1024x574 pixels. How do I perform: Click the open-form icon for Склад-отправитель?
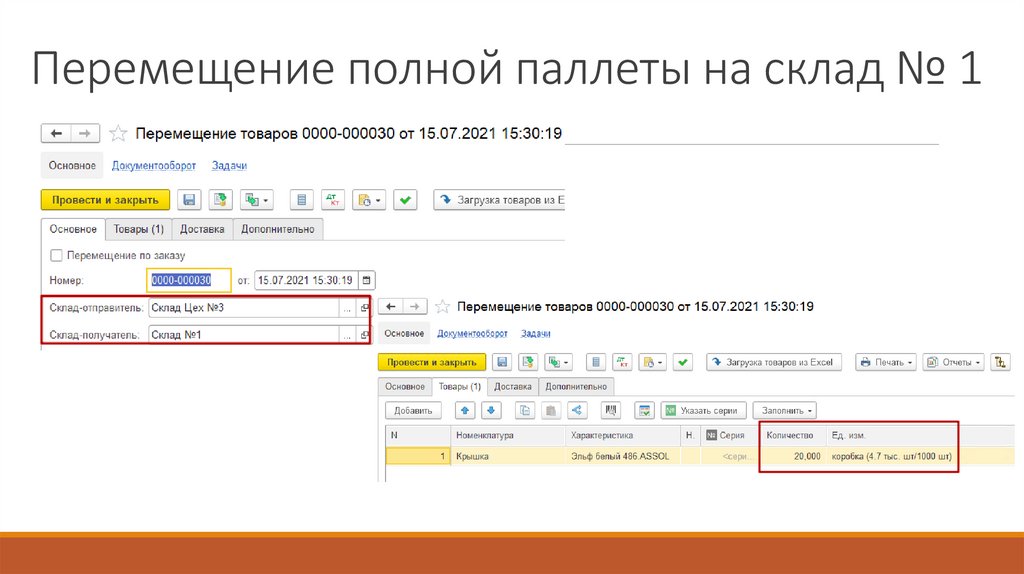(365, 308)
